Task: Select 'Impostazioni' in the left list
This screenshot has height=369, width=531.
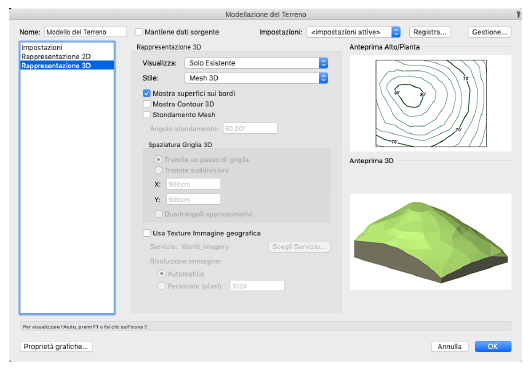Action: [x=67, y=47]
